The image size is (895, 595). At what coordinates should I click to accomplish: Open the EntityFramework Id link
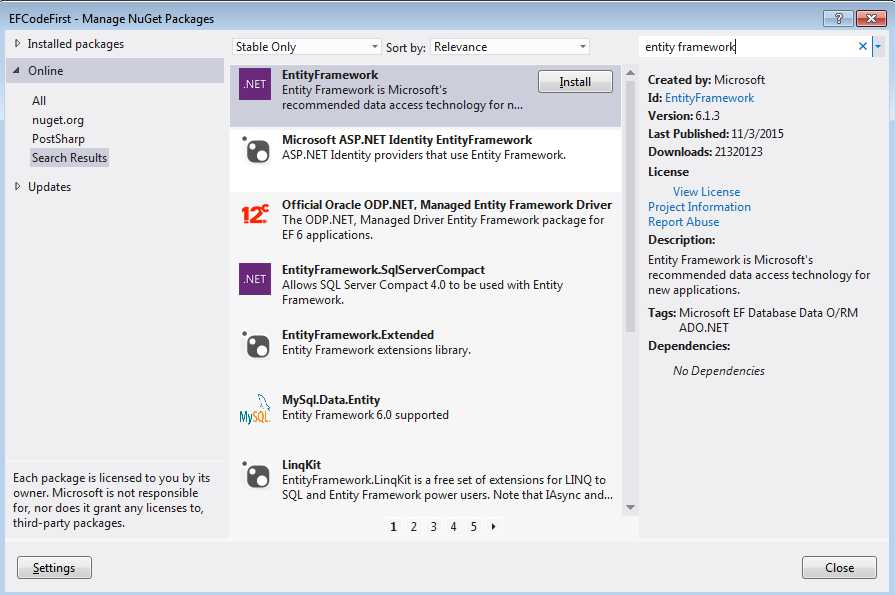[x=709, y=98]
